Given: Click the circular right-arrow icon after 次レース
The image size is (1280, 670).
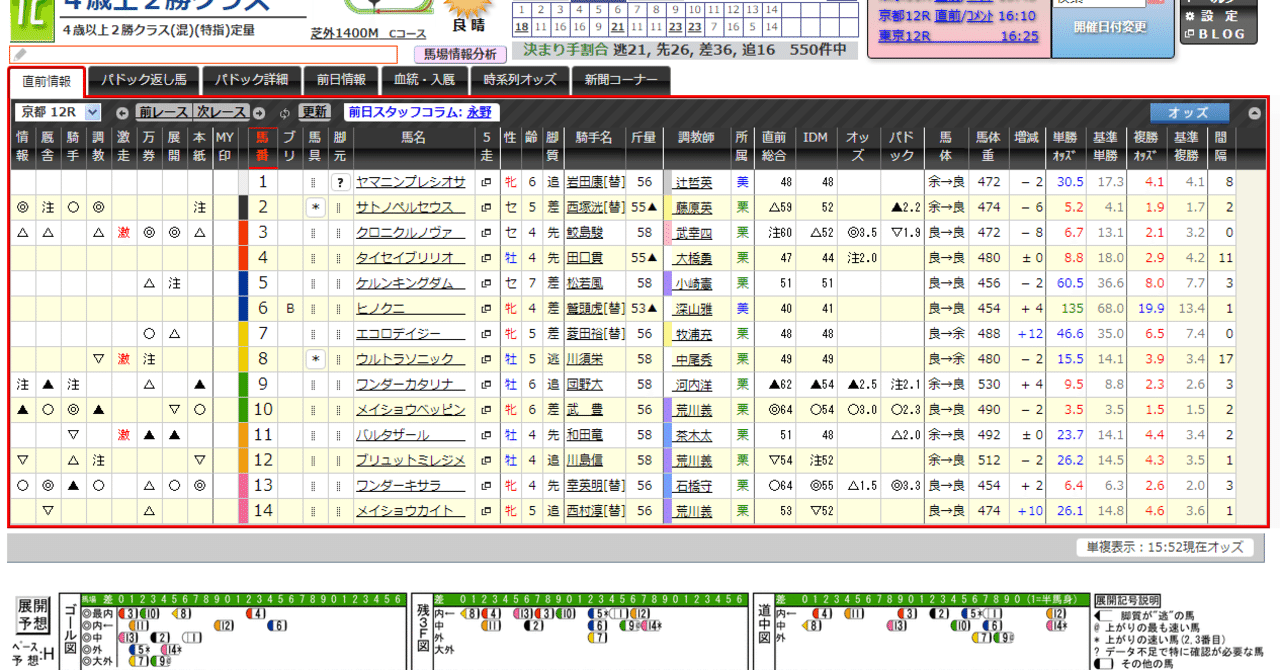Looking at the screenshot, I should [x=258, y=112].
